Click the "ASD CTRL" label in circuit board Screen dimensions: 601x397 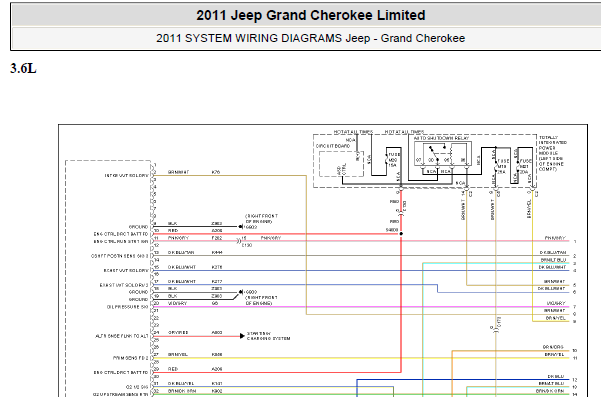341,169
